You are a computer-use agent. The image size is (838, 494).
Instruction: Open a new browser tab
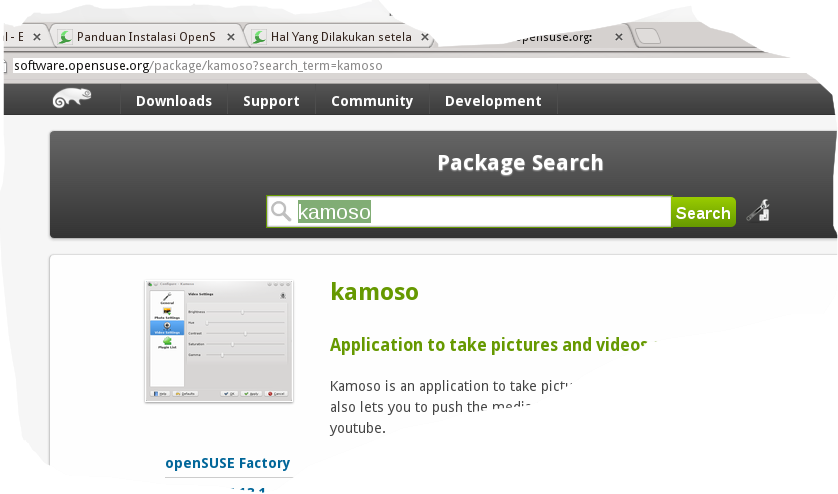coord(648,36)
